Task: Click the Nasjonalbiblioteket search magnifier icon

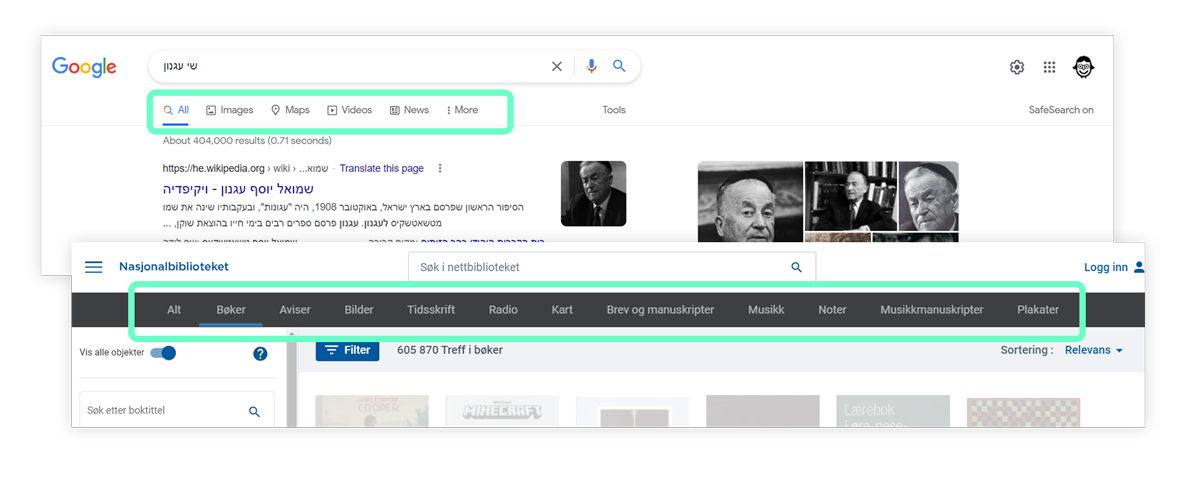Action: 797,267
